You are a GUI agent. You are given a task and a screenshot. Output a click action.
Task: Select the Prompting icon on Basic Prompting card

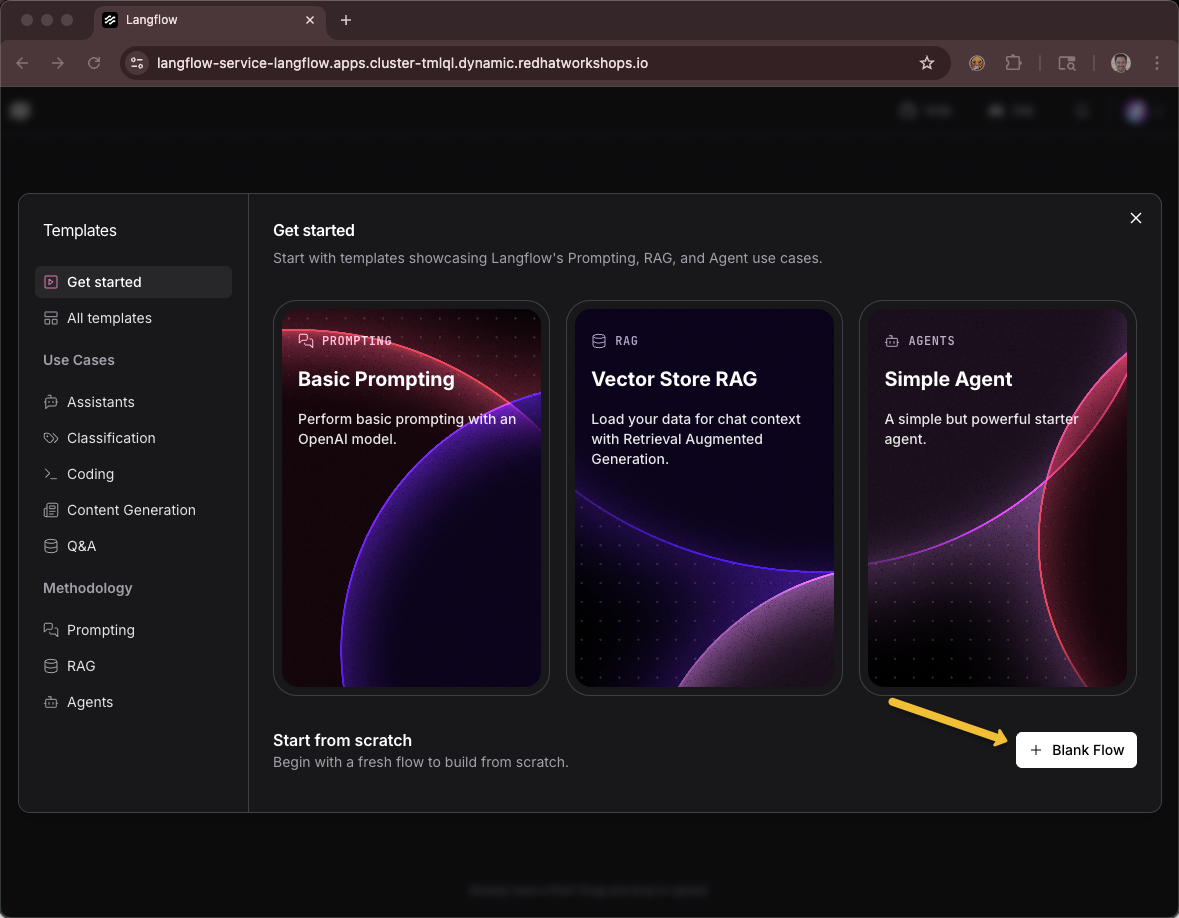pos(306,340)
